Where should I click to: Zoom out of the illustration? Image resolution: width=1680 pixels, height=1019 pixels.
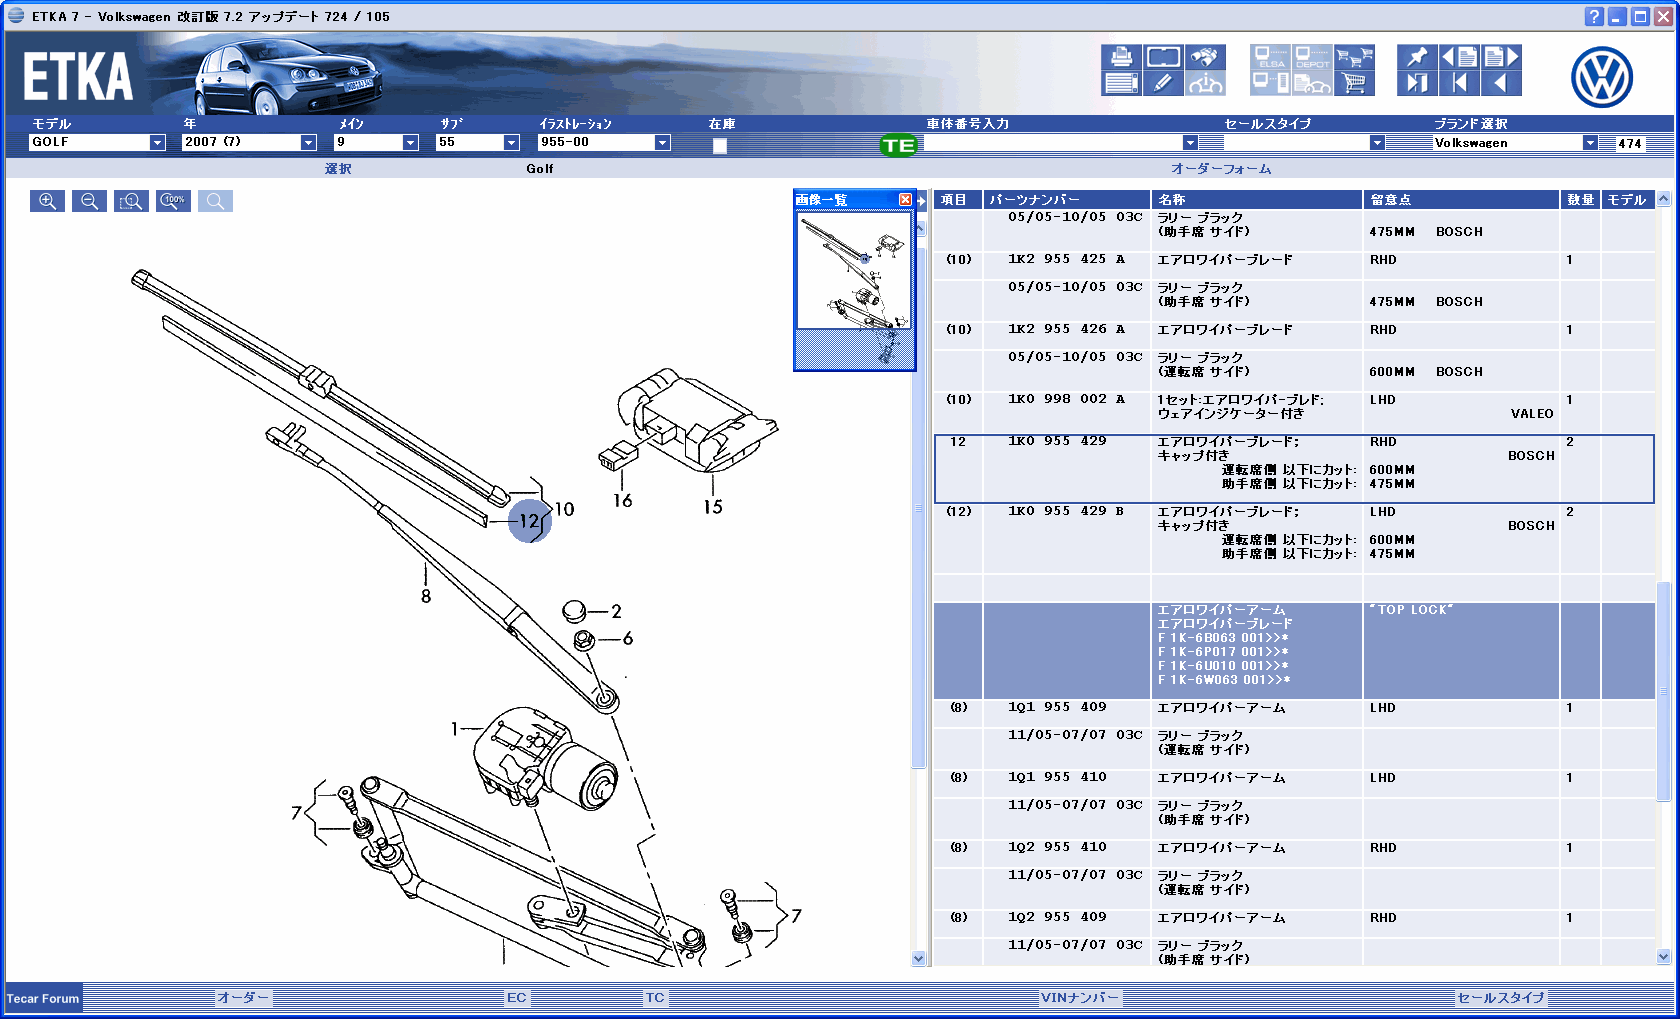(x=89, y=201)
